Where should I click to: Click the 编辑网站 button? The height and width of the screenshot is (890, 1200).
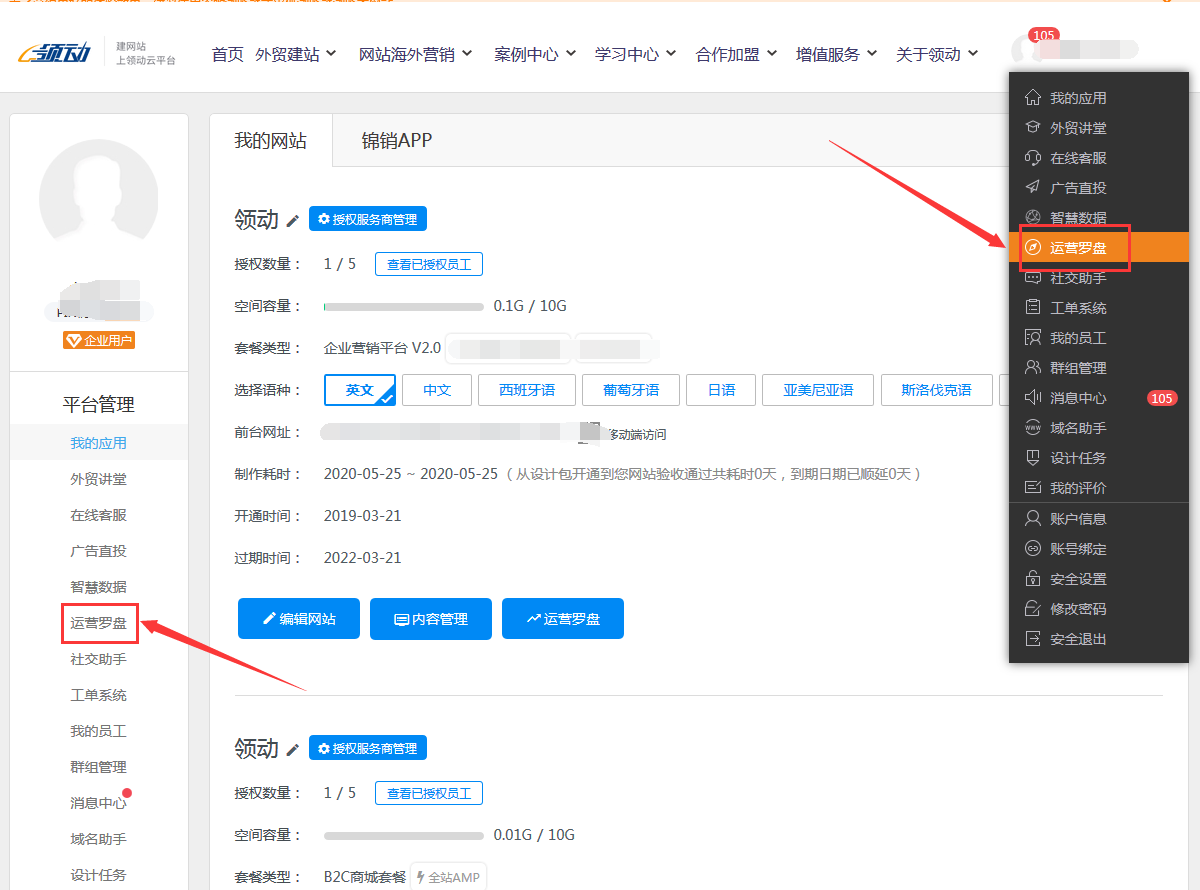click(x=298, y=618)
